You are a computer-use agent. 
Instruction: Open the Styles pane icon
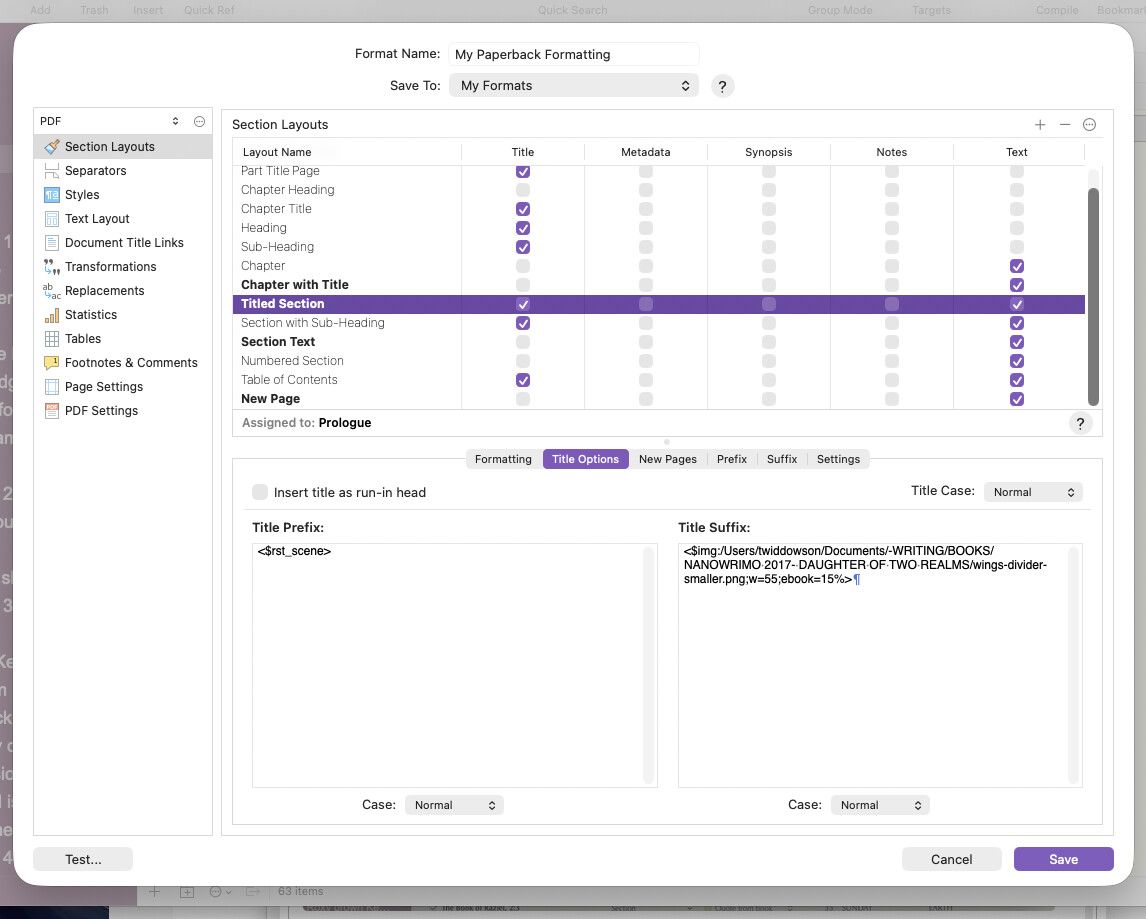point(52,195)
